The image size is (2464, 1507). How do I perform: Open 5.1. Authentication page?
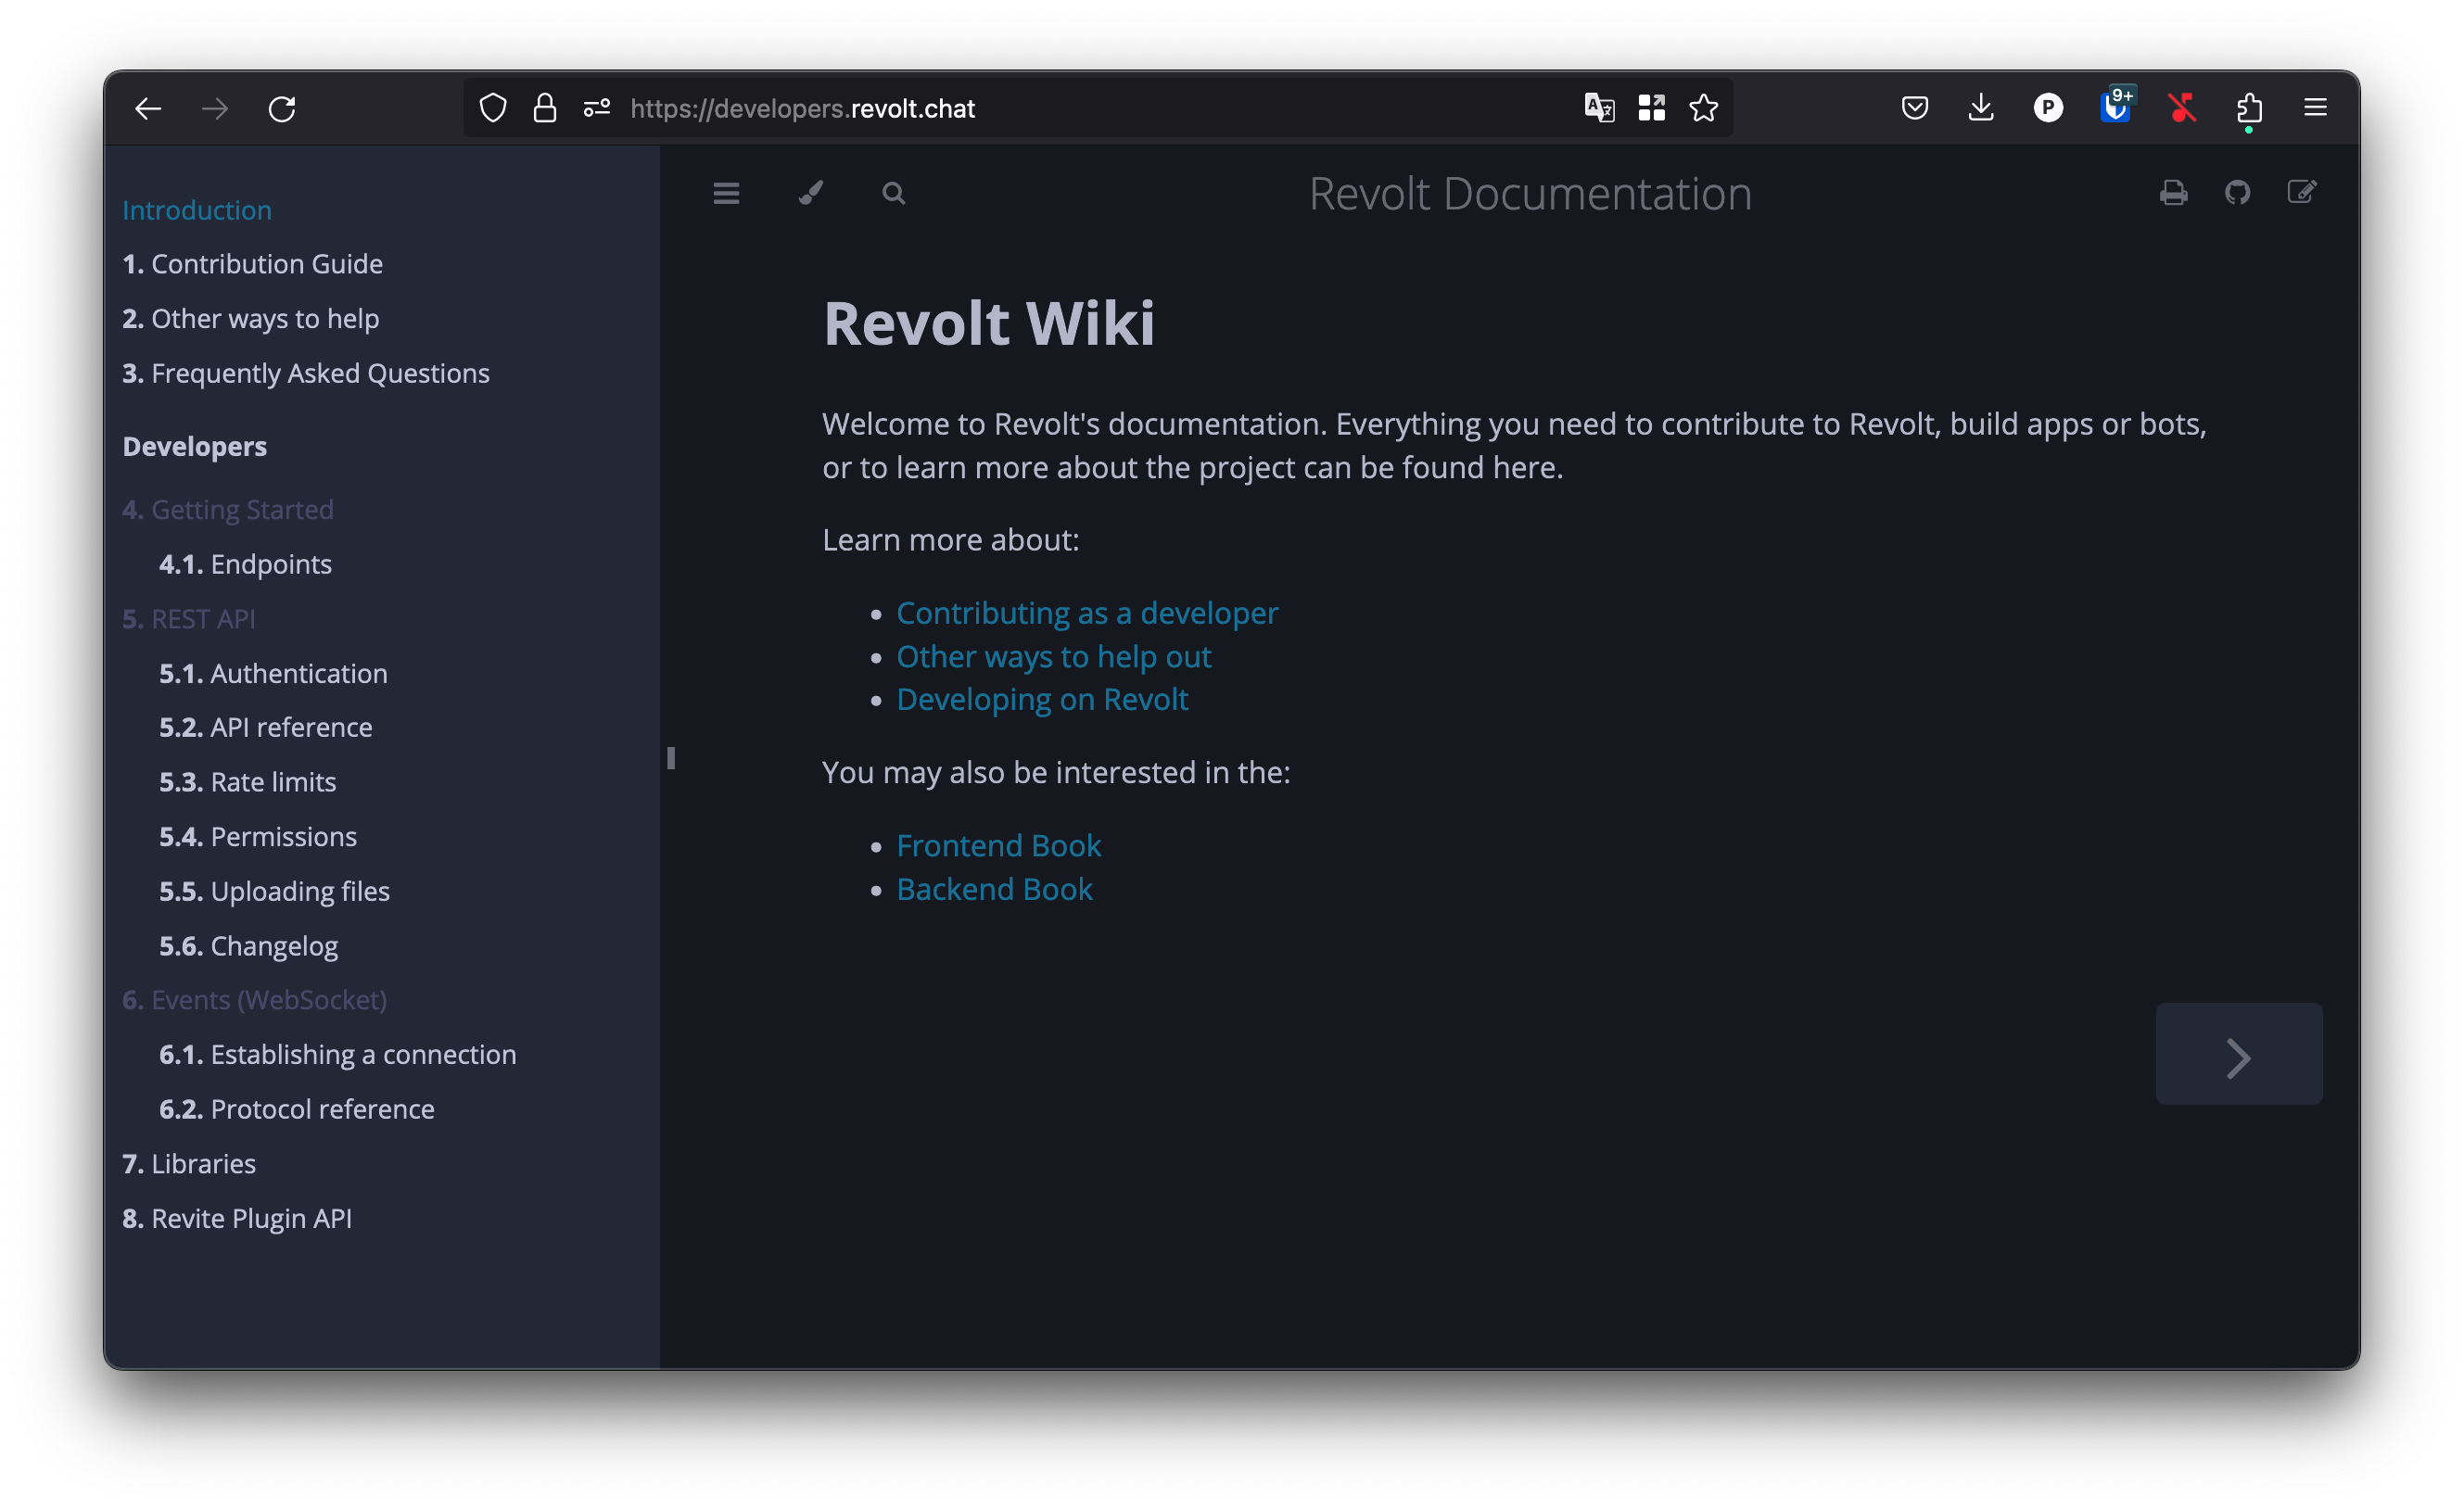[273, 673]
